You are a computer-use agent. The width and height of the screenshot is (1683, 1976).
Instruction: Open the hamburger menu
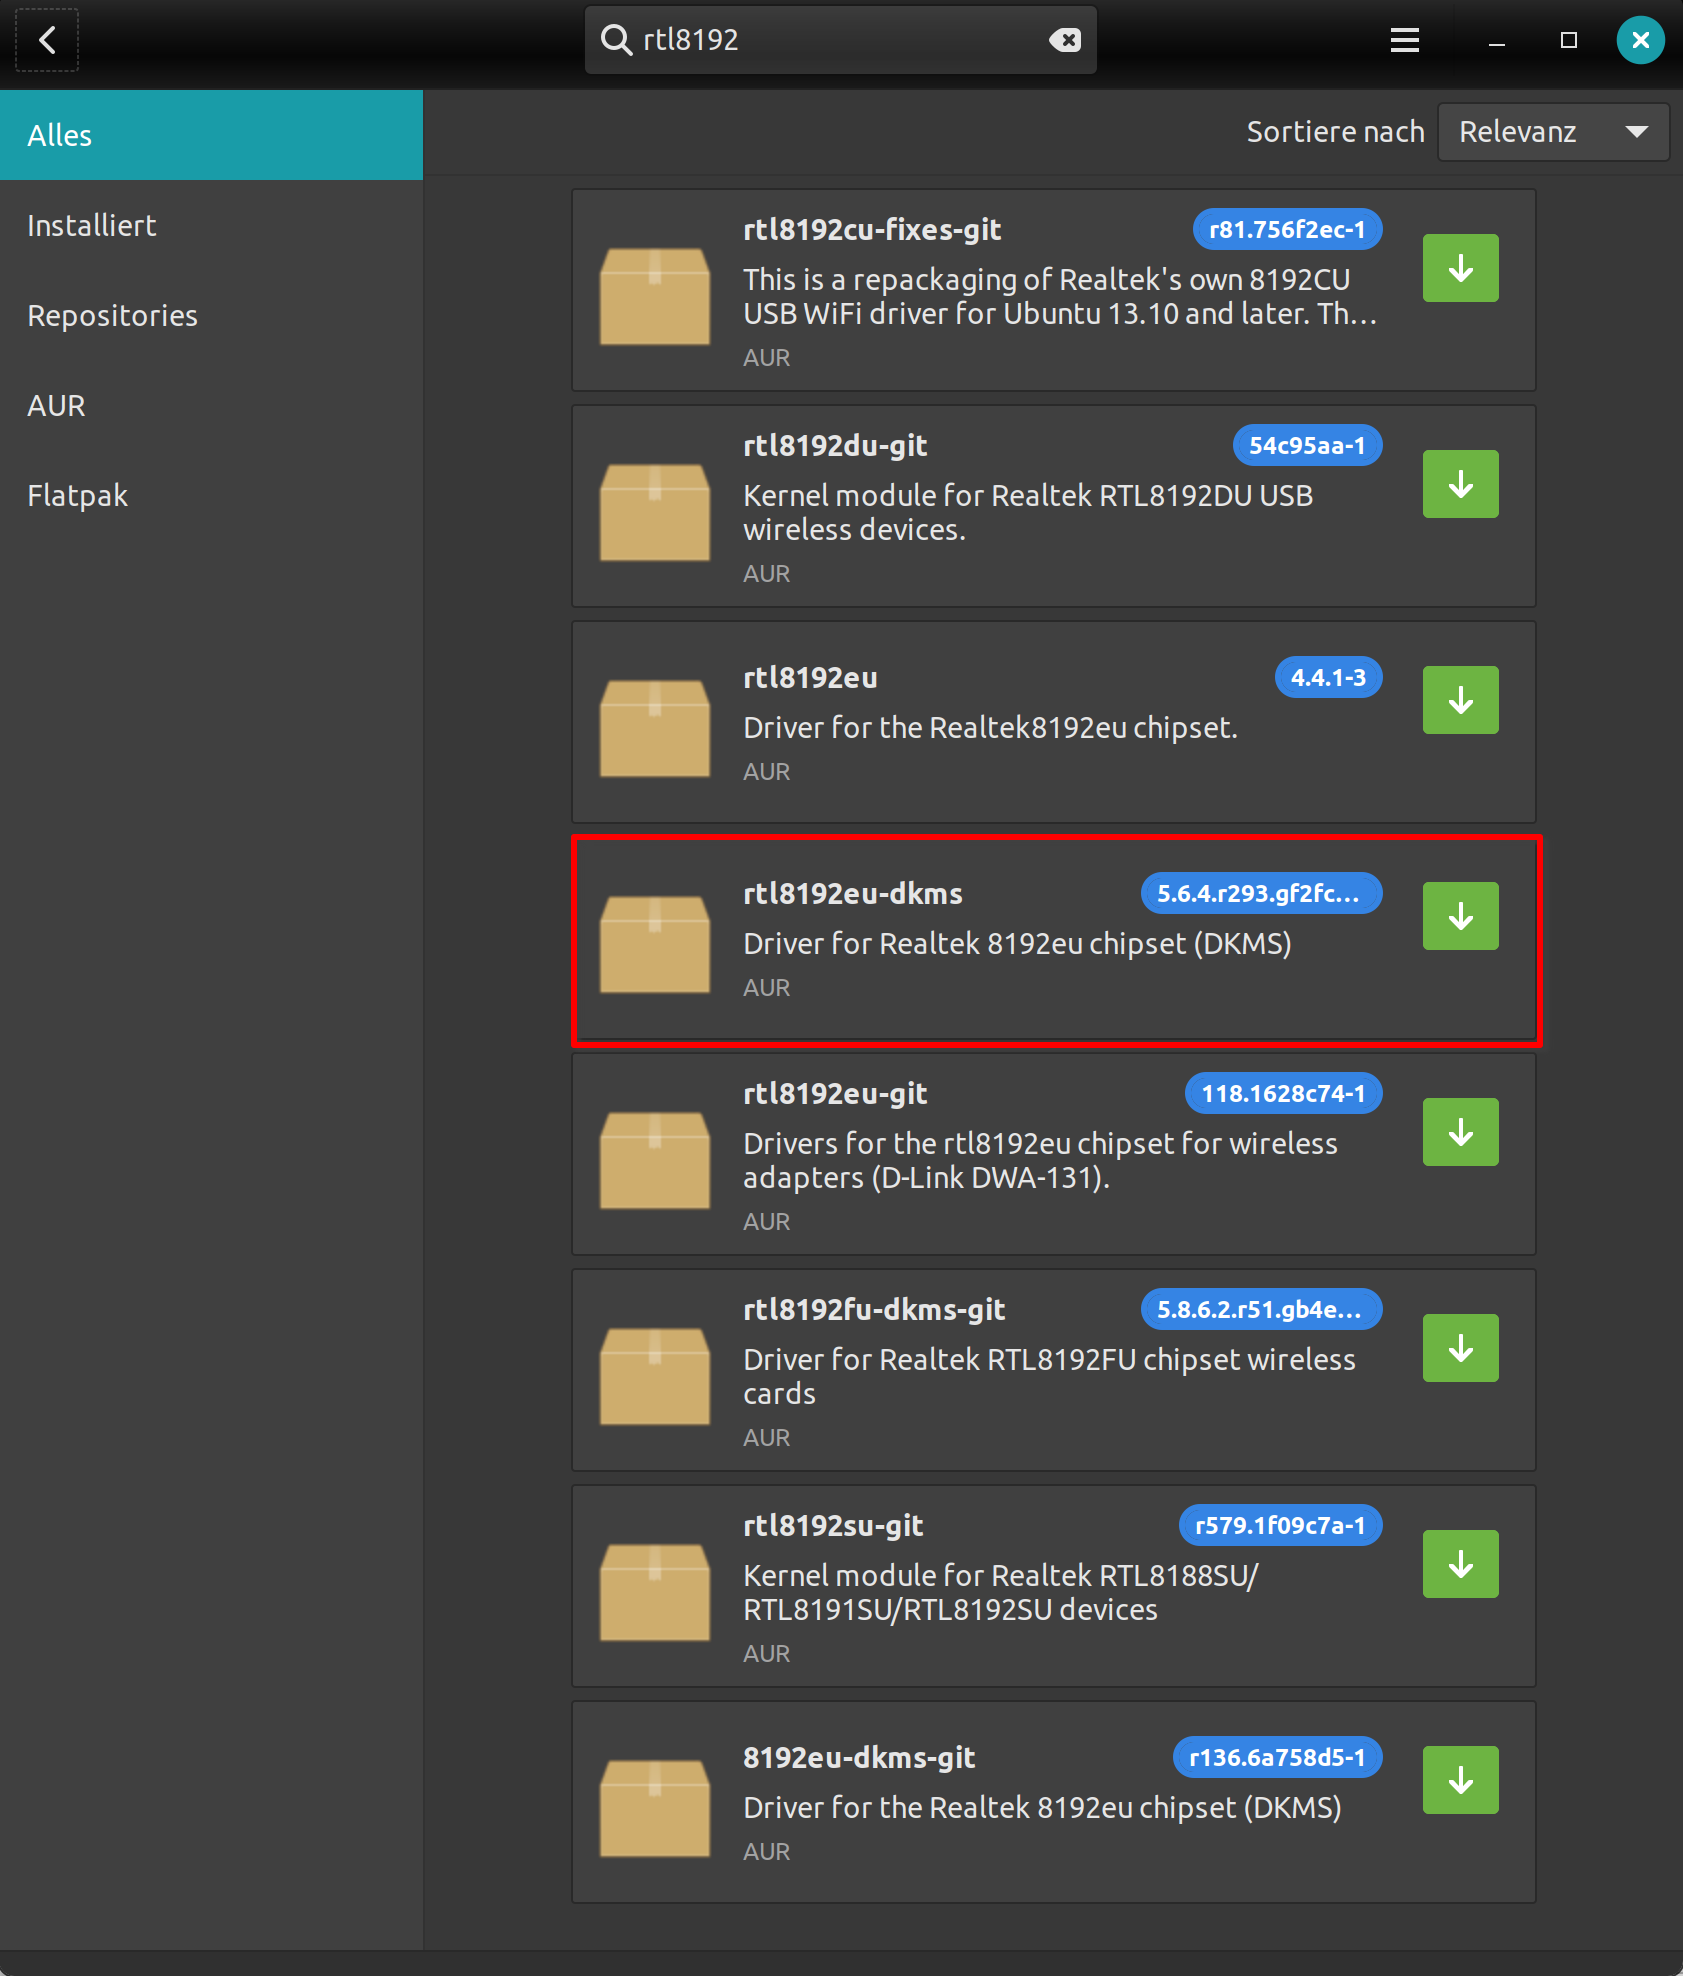coord(1404,40)
